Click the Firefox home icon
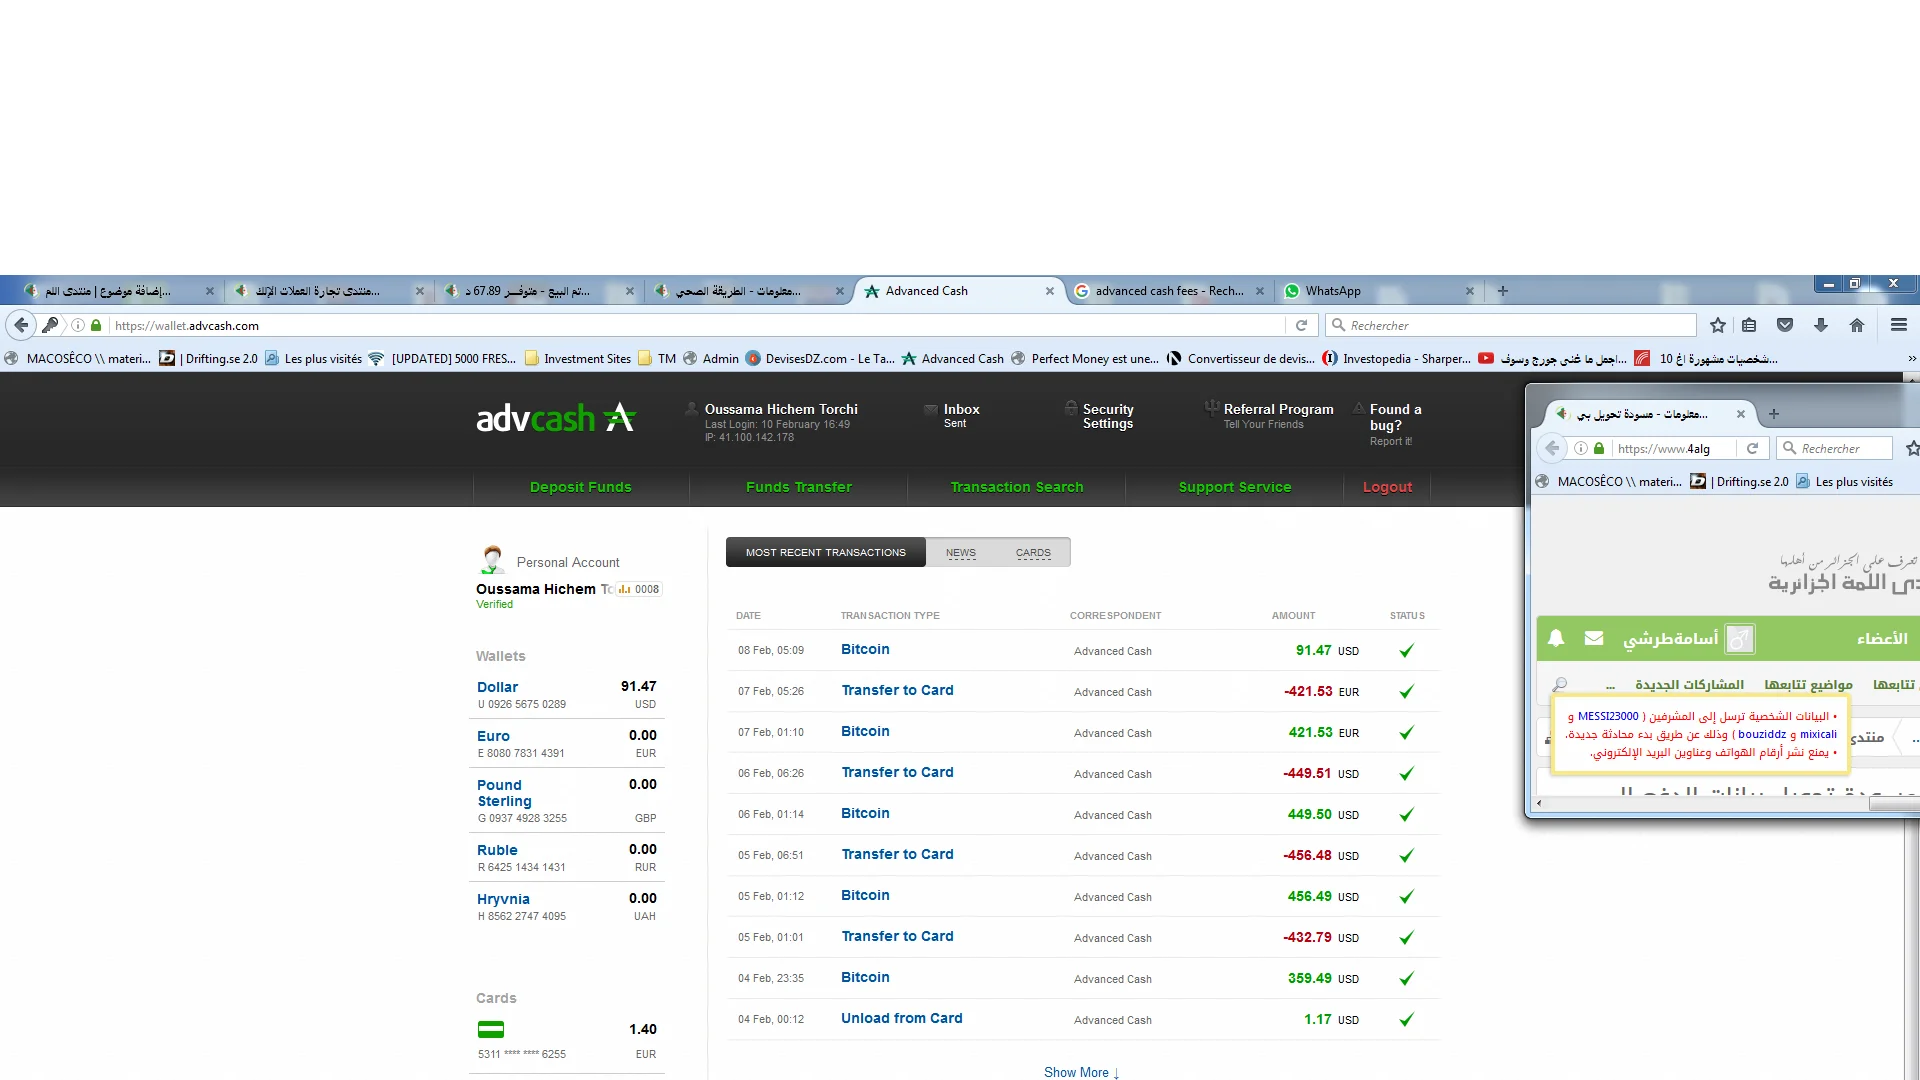 (1857, 325)
